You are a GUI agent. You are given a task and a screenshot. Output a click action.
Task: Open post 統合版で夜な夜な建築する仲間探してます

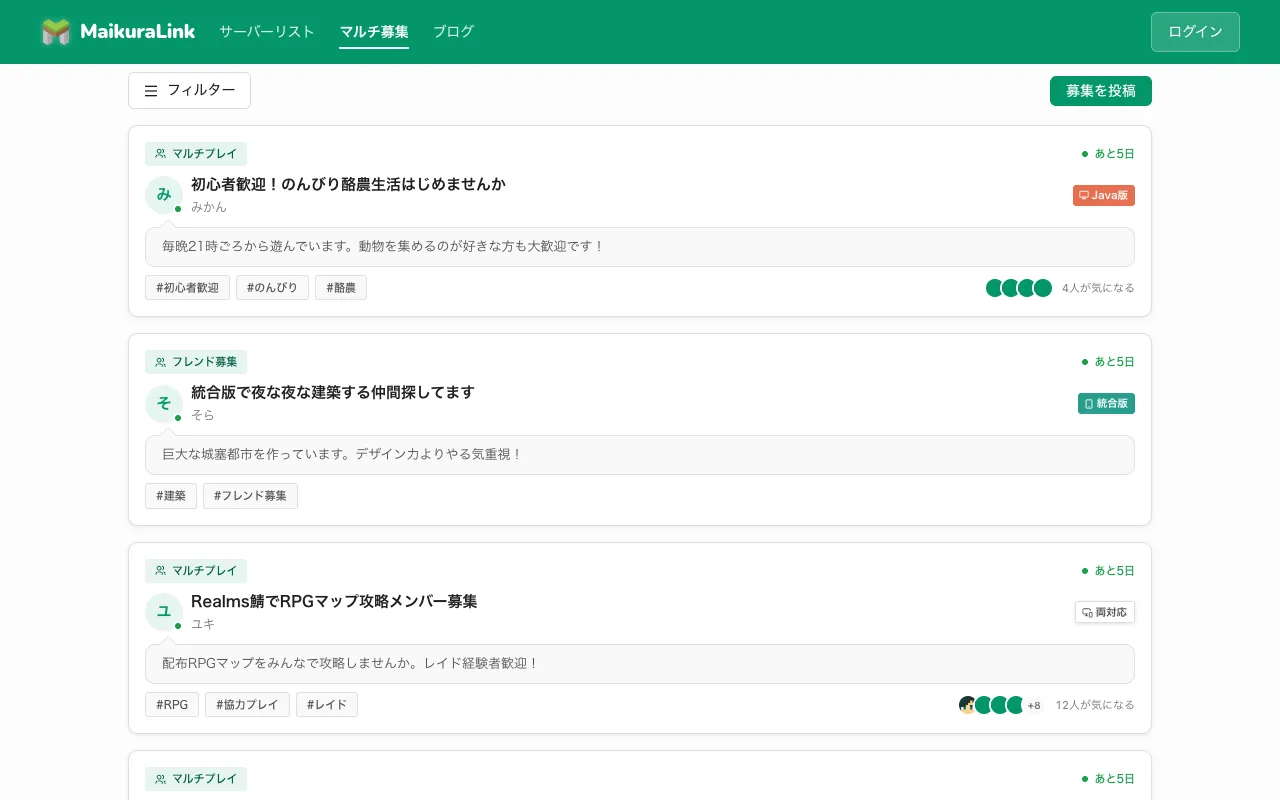pos(333,392)
